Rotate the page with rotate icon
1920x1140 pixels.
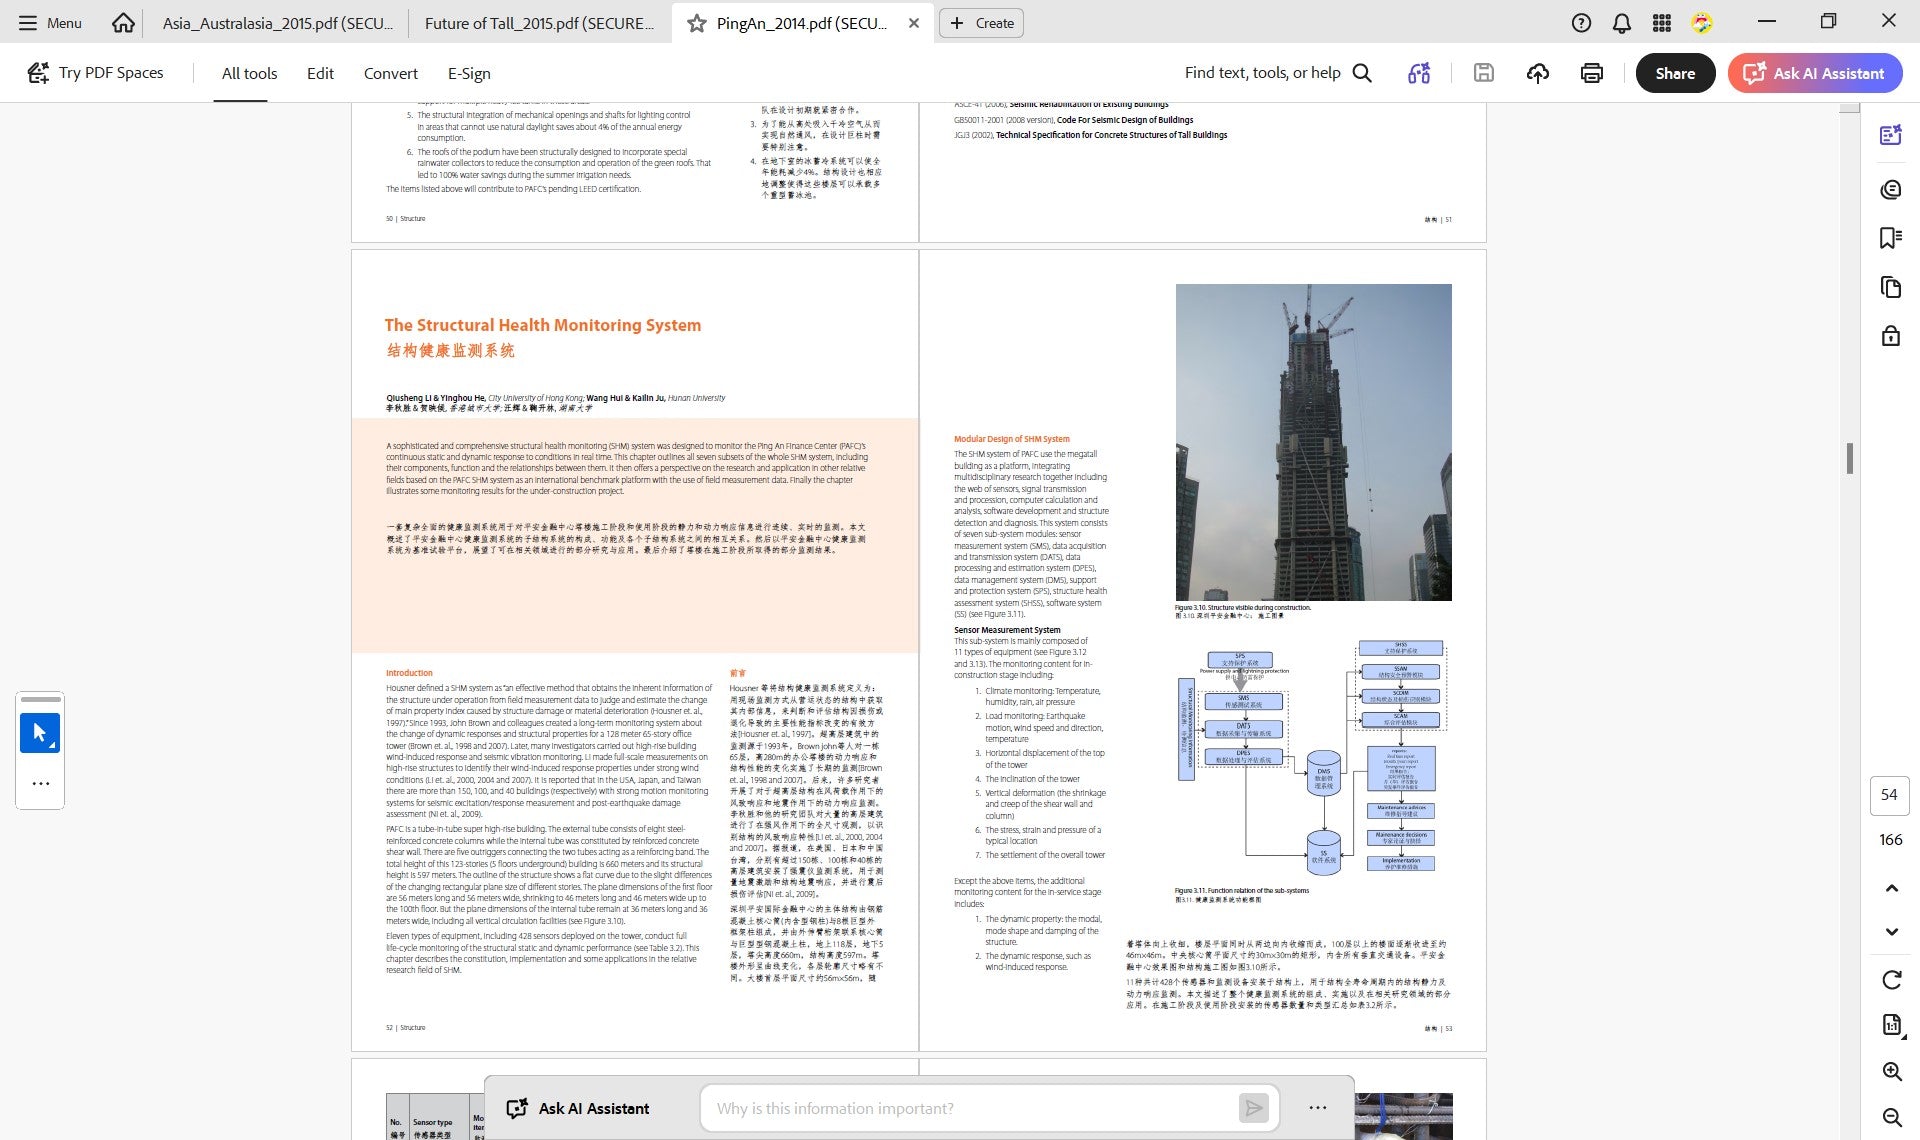pyautogui.click(x=1891, y=980)
